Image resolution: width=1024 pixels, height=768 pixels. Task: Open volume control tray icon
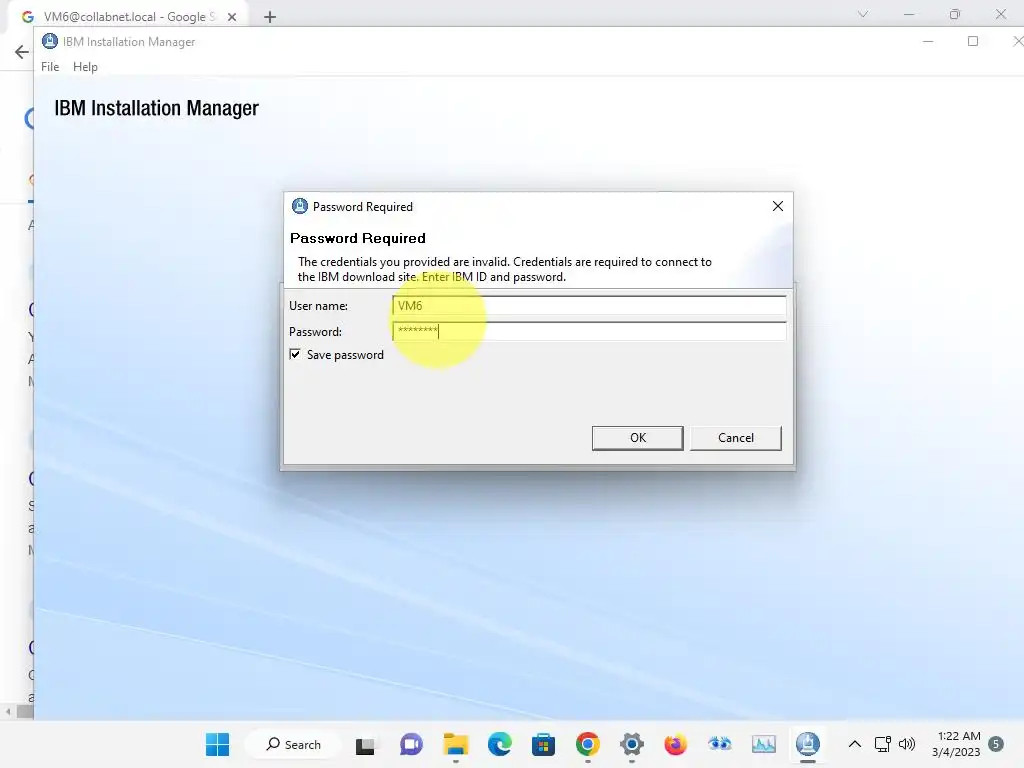coord(907,744)
